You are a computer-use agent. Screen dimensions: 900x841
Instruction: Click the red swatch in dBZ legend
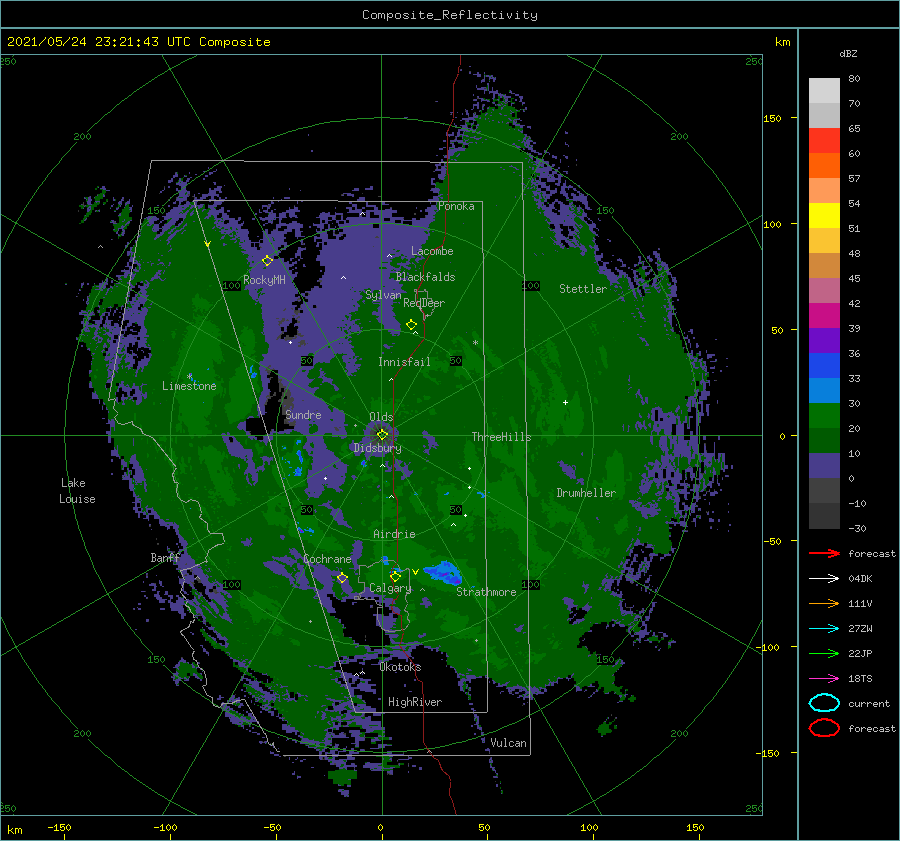tap(824, 141)
